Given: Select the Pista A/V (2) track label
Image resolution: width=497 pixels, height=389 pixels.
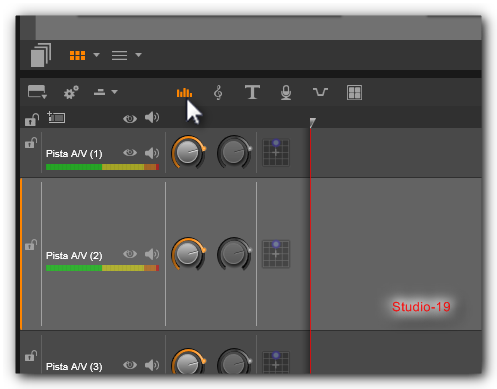Looking at the screenshot, I should 74,256.
